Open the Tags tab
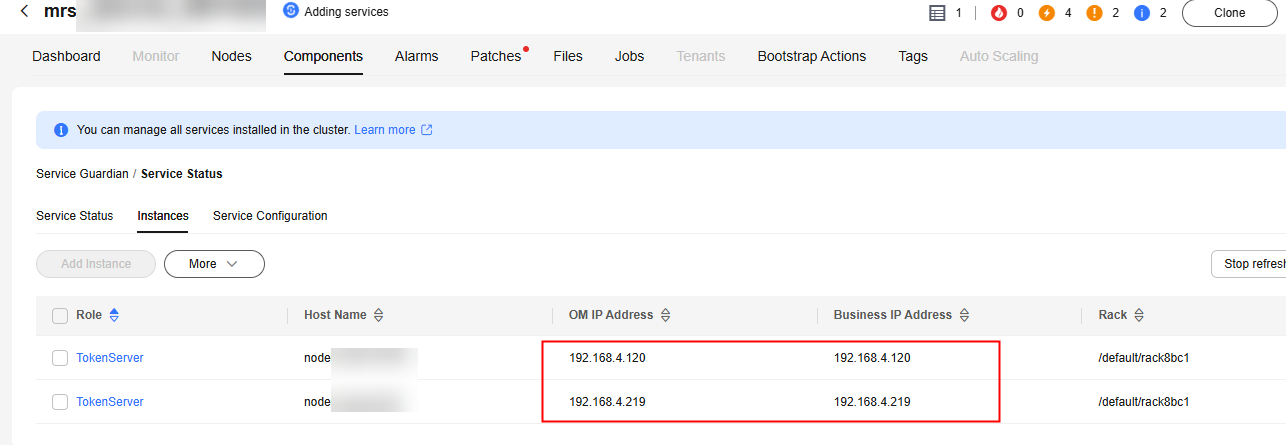 pos(913,56)
